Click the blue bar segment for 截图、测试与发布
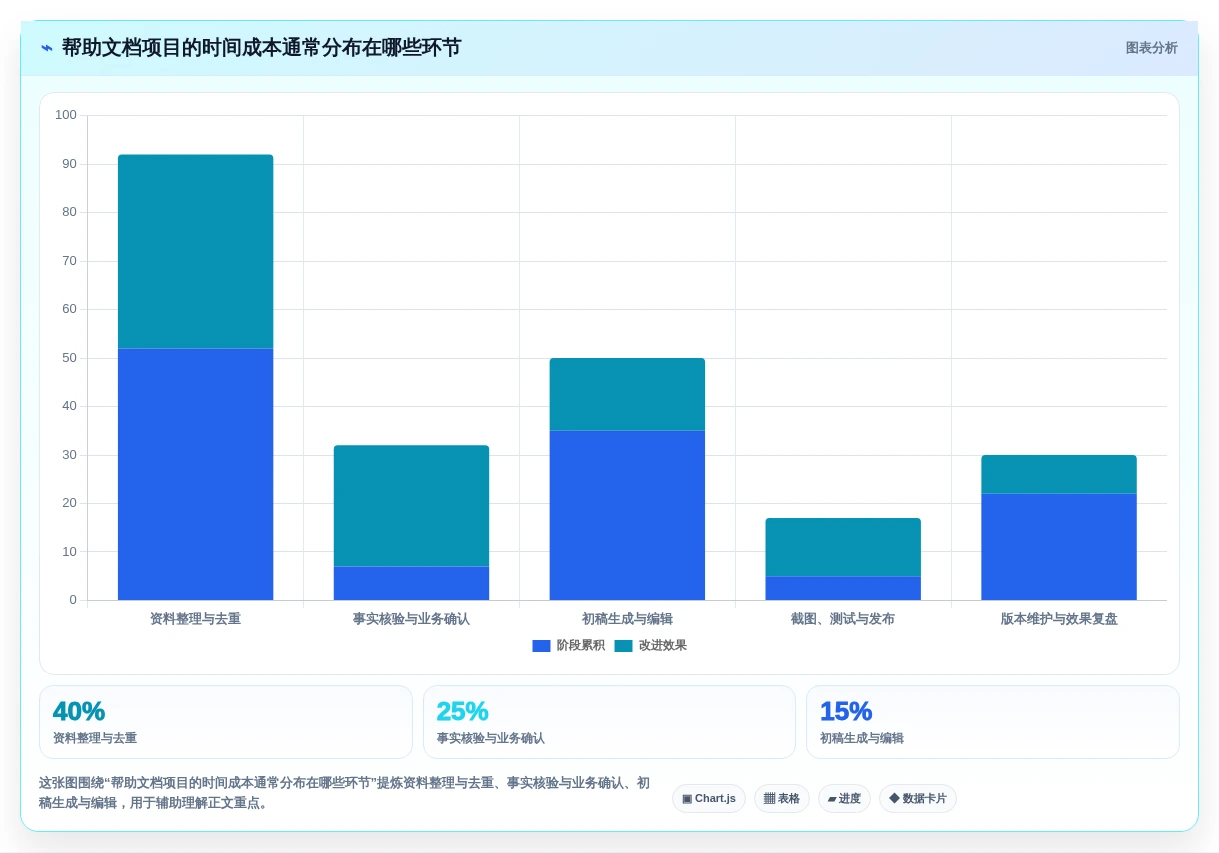The width and height of the screenshot is (1219, 853). point(843,588)
